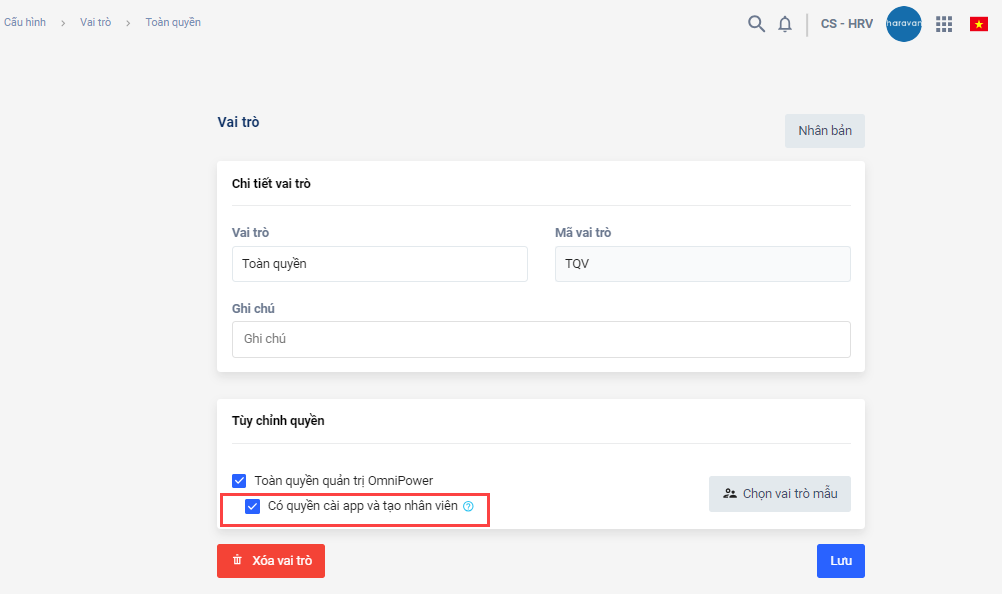The width and height of the screenshot is (1002, 594).
Task: Open the search magnifier icon
Action: (x=756, y=24)
